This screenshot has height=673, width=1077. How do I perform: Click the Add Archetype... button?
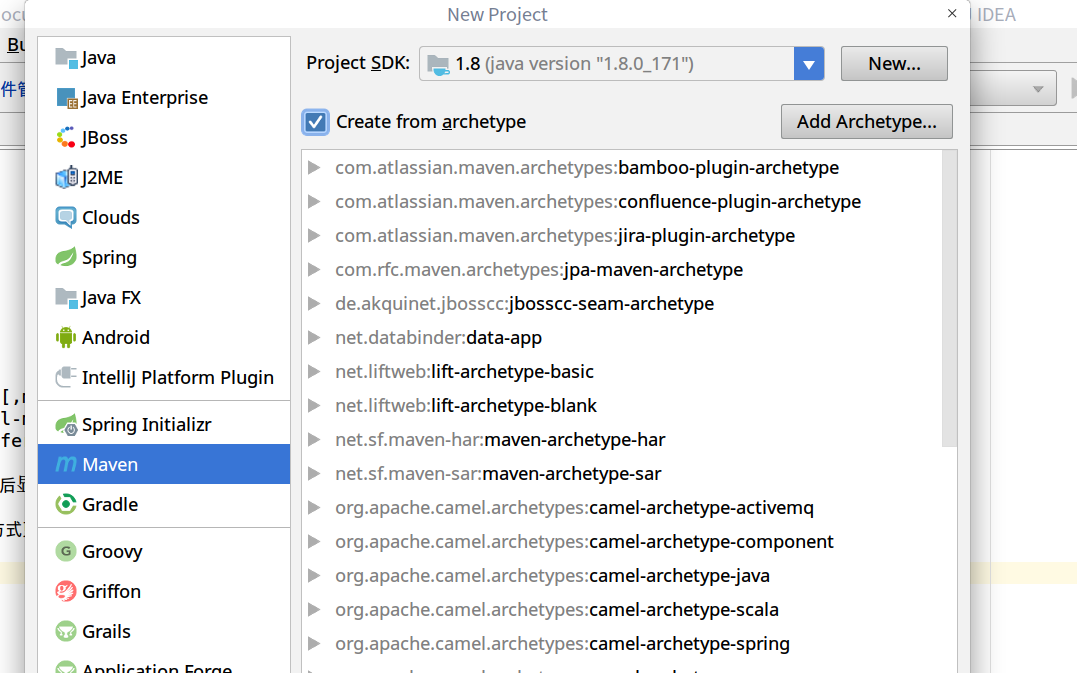(867, 122)
